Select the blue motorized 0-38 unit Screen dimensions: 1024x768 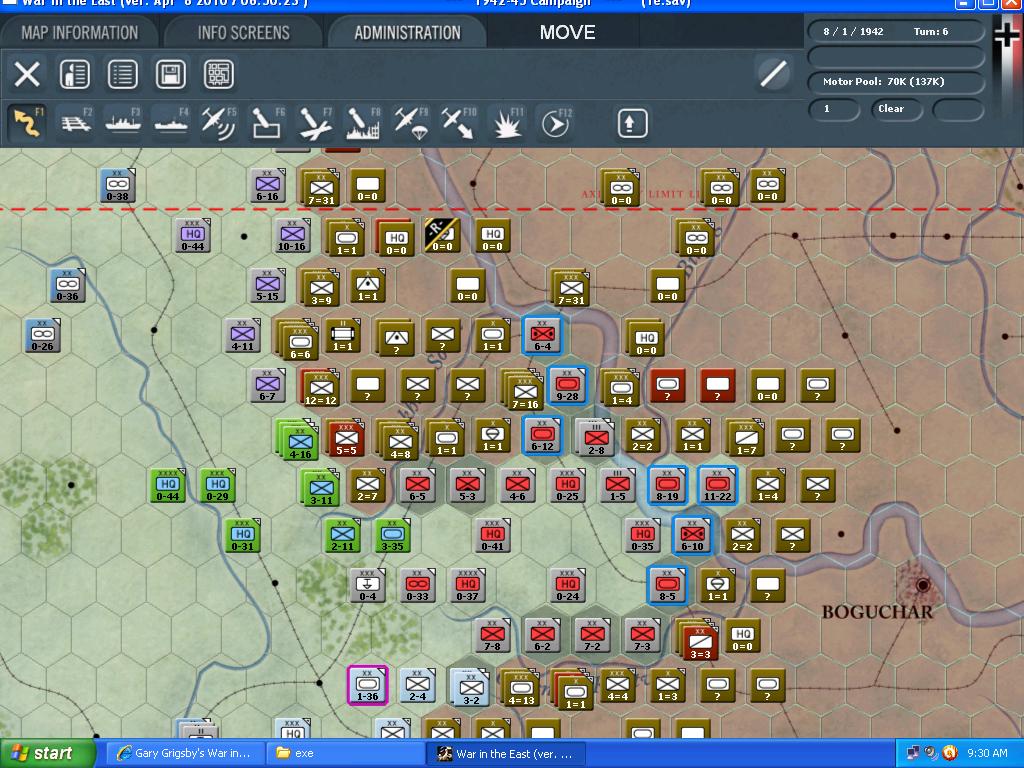tap(118, 186)
